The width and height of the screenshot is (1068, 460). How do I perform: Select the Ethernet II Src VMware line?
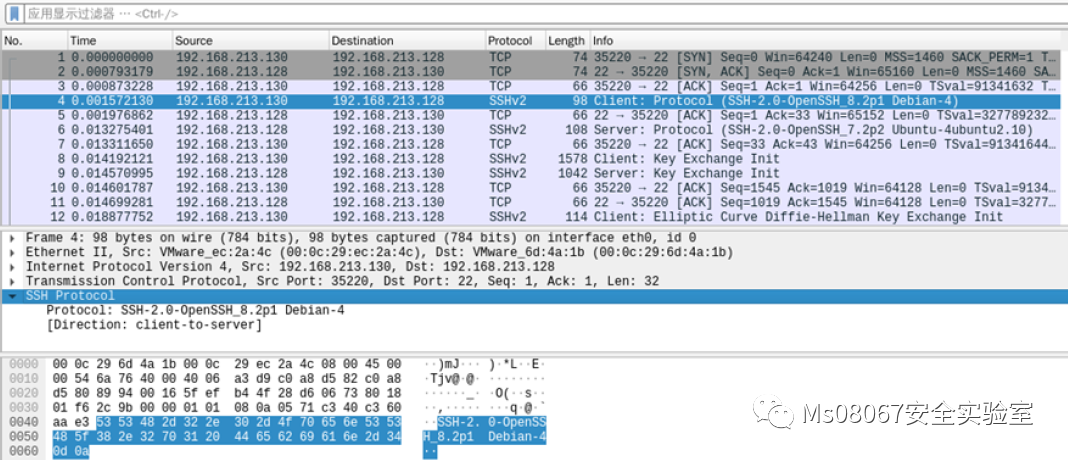tap(379, 252)
